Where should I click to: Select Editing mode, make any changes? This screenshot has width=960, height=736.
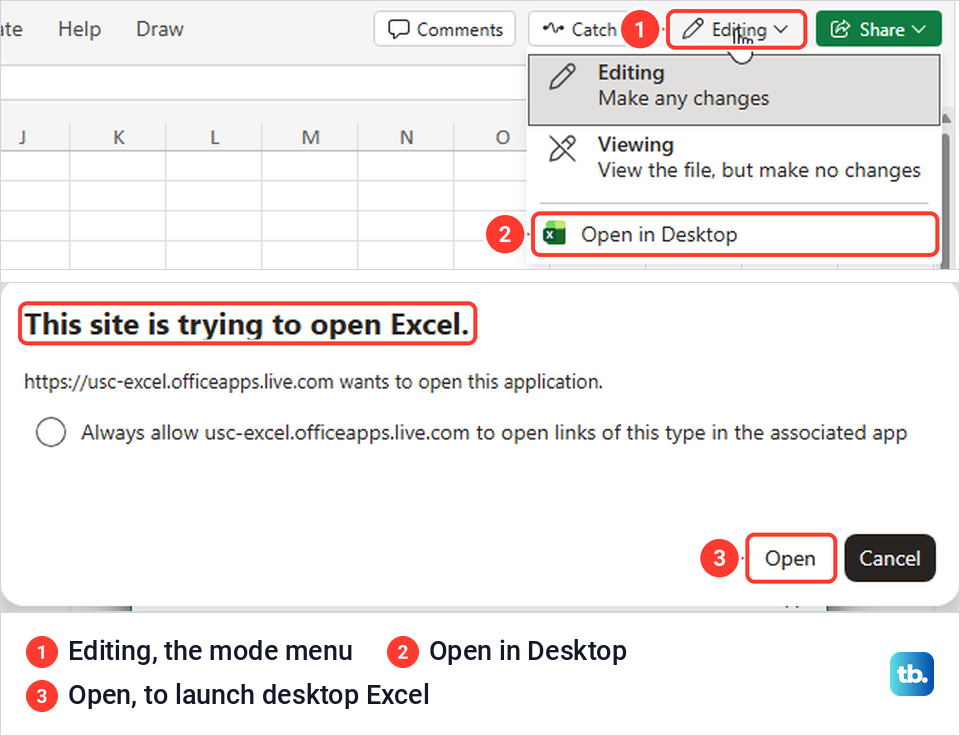pyautogui.click(x=734, y=90)
